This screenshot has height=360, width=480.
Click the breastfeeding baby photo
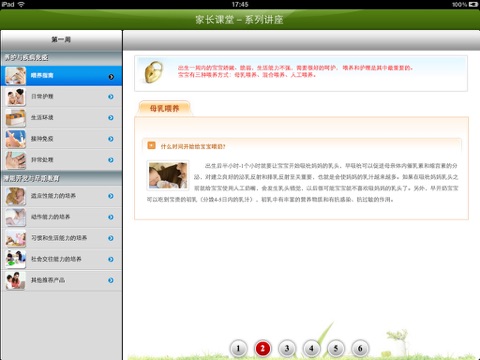click(168, 175)
